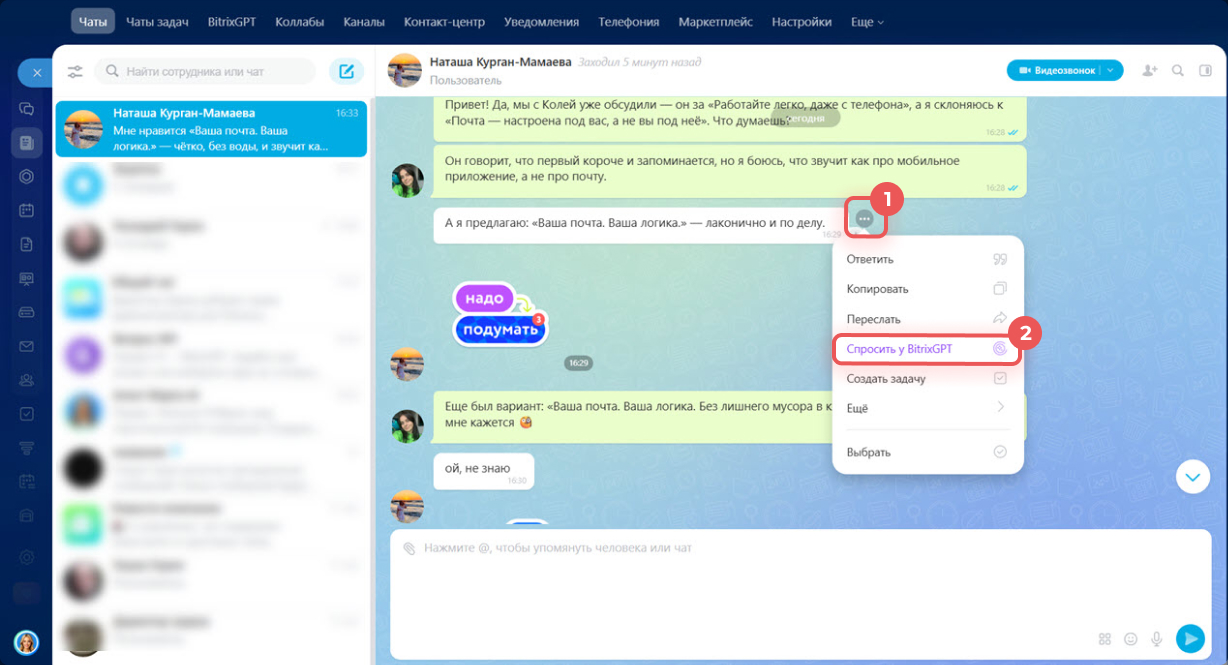This screenshot has height=665, width=1228.
Task: Open the 'Еще' dropdown in top navigation
Action: [x=867, y=22]
